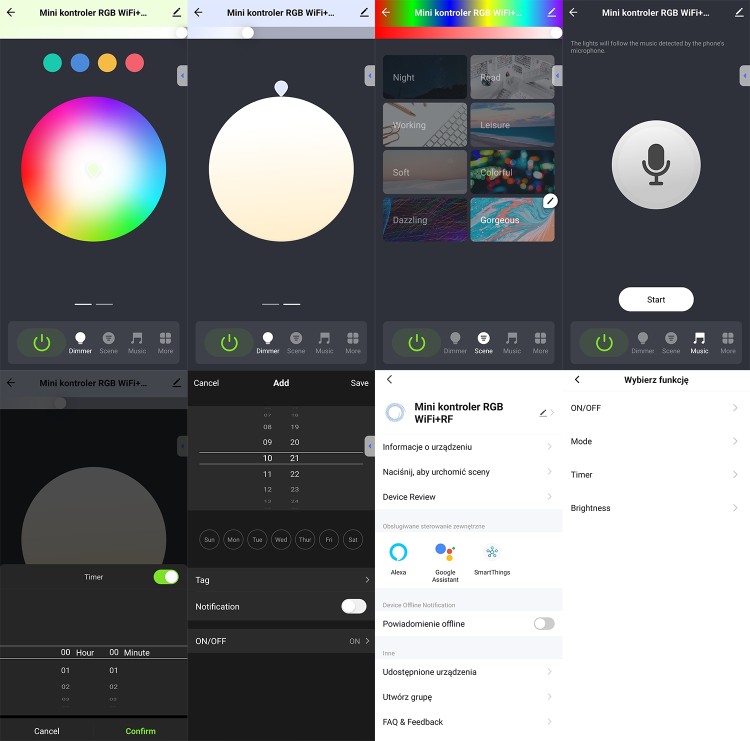Open Mode function row
750x741 pixels.
[x=656, y=441]
